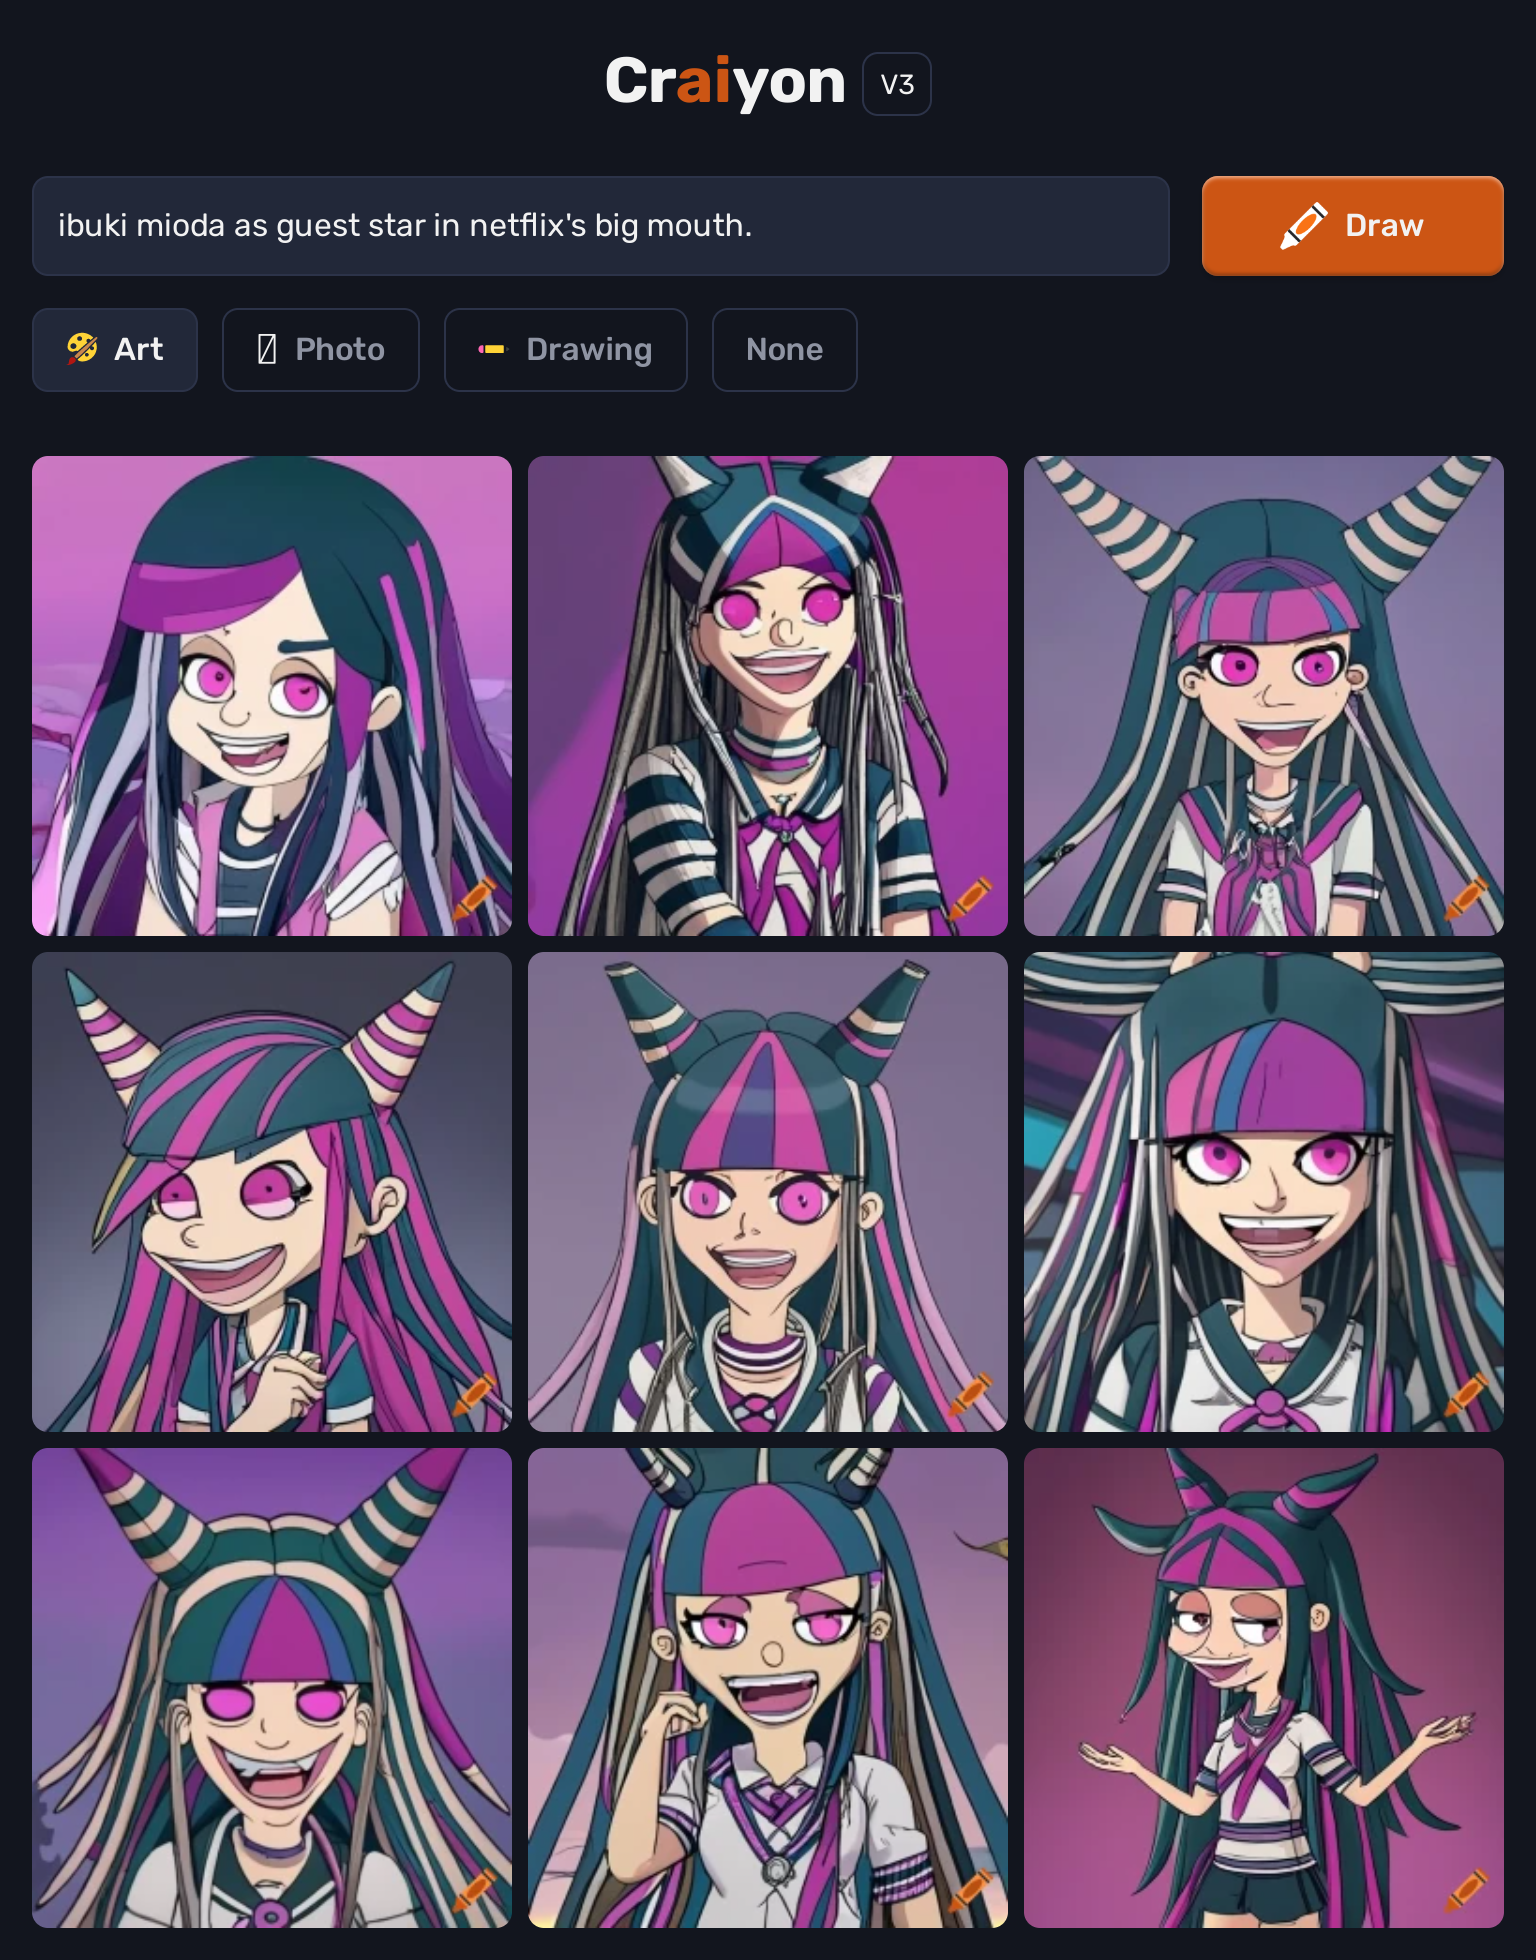Select the Drawing style option
Screen dimensions: 1536x1960
(566, 350)
